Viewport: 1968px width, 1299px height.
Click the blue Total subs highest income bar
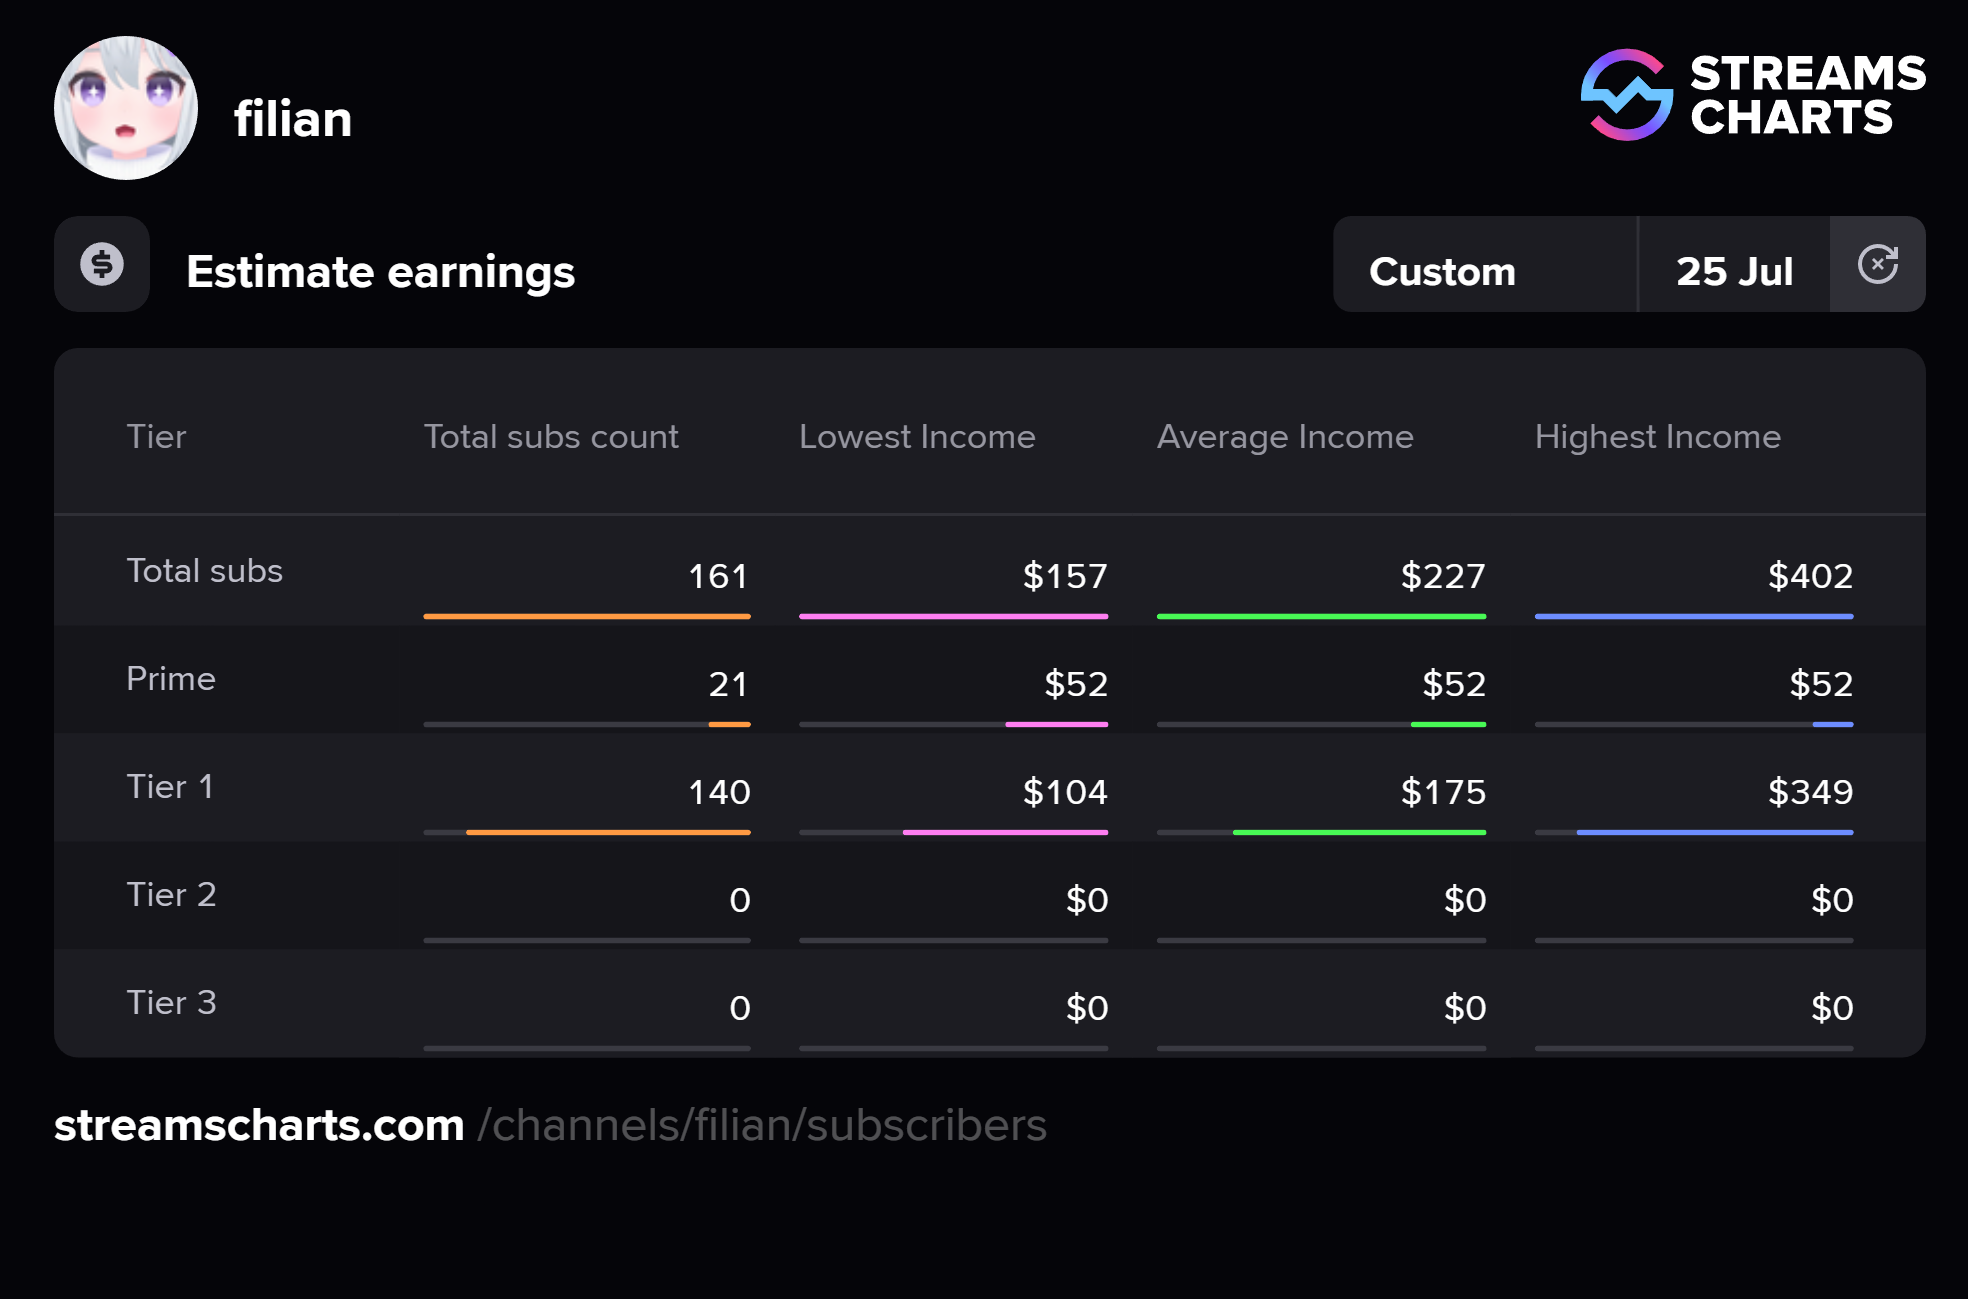[1693, 616]
